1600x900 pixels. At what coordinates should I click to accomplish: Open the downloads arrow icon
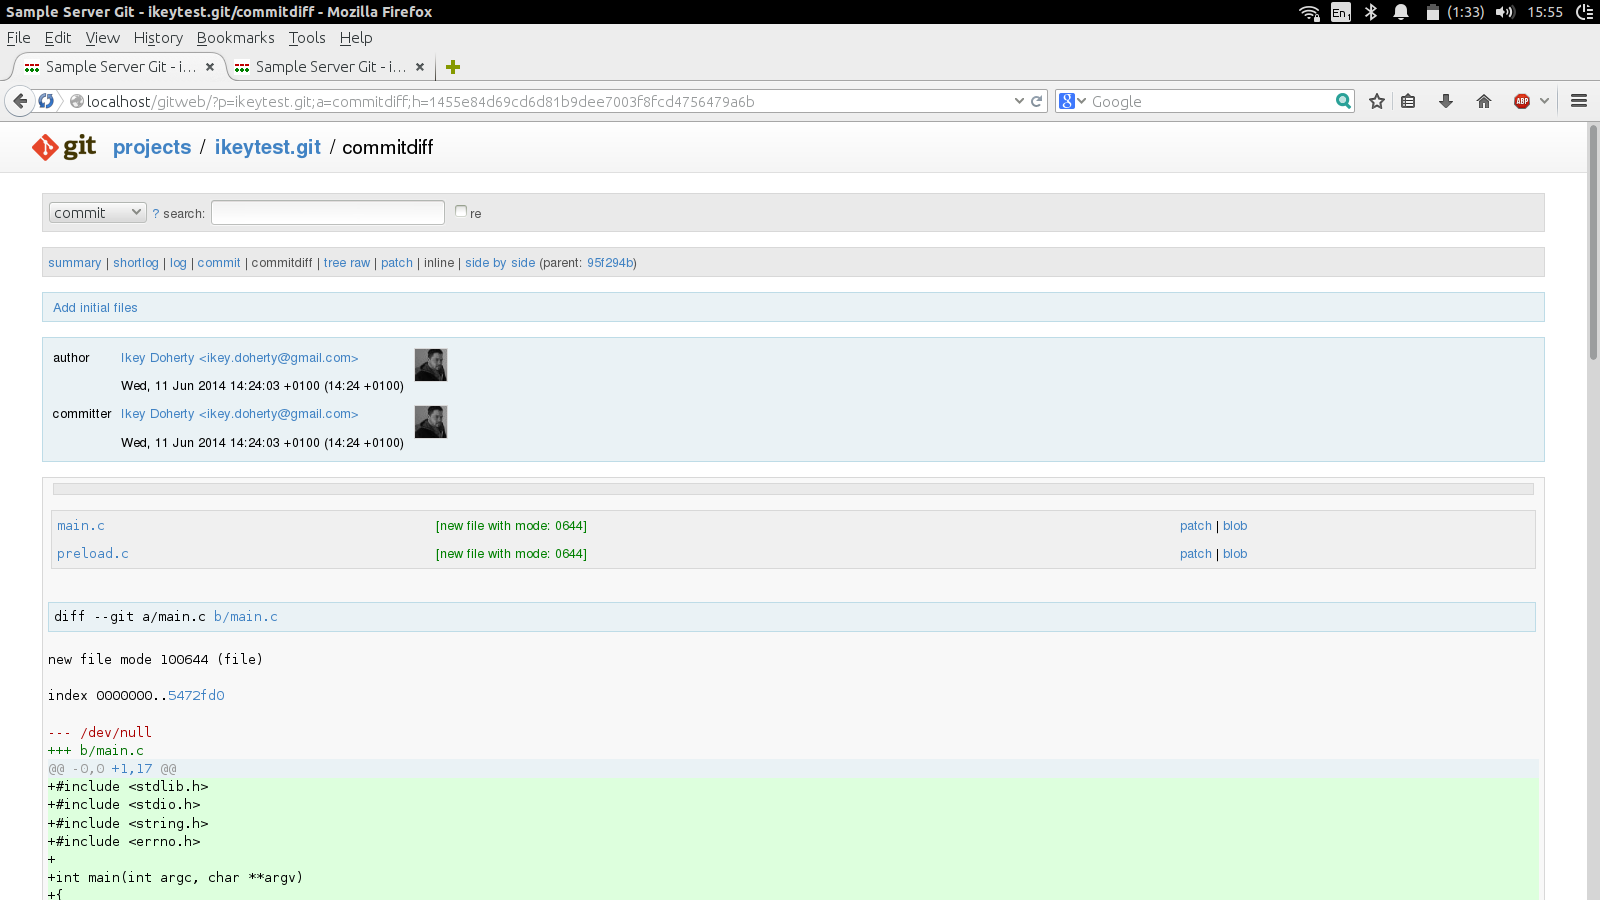tap(1446, 101)
